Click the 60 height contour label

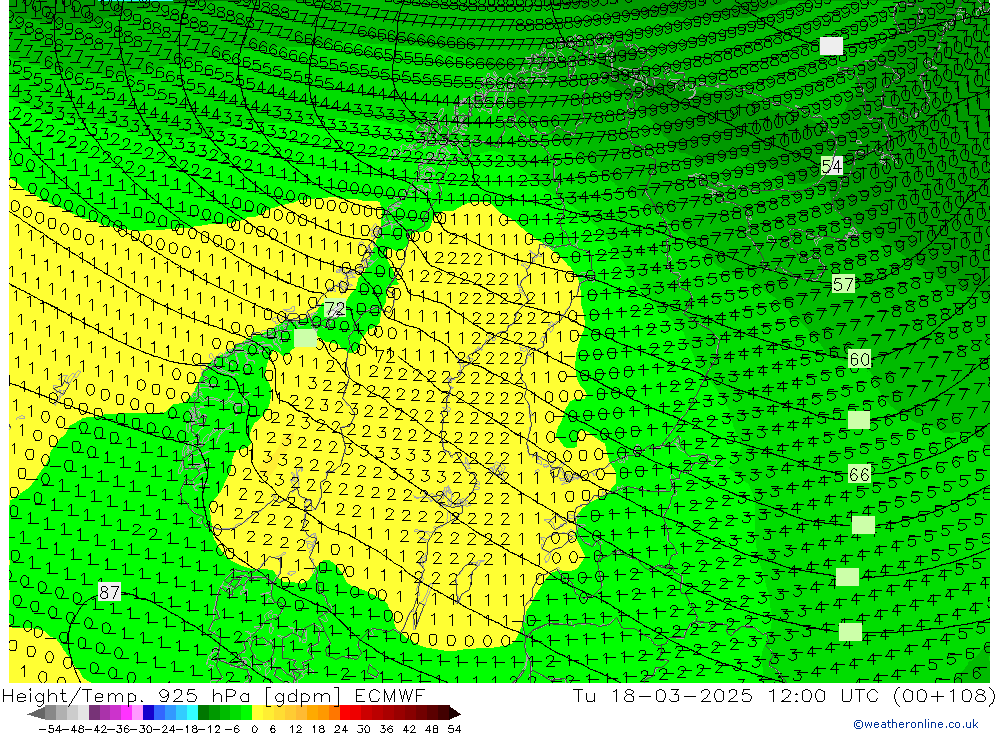coord(860,360)
